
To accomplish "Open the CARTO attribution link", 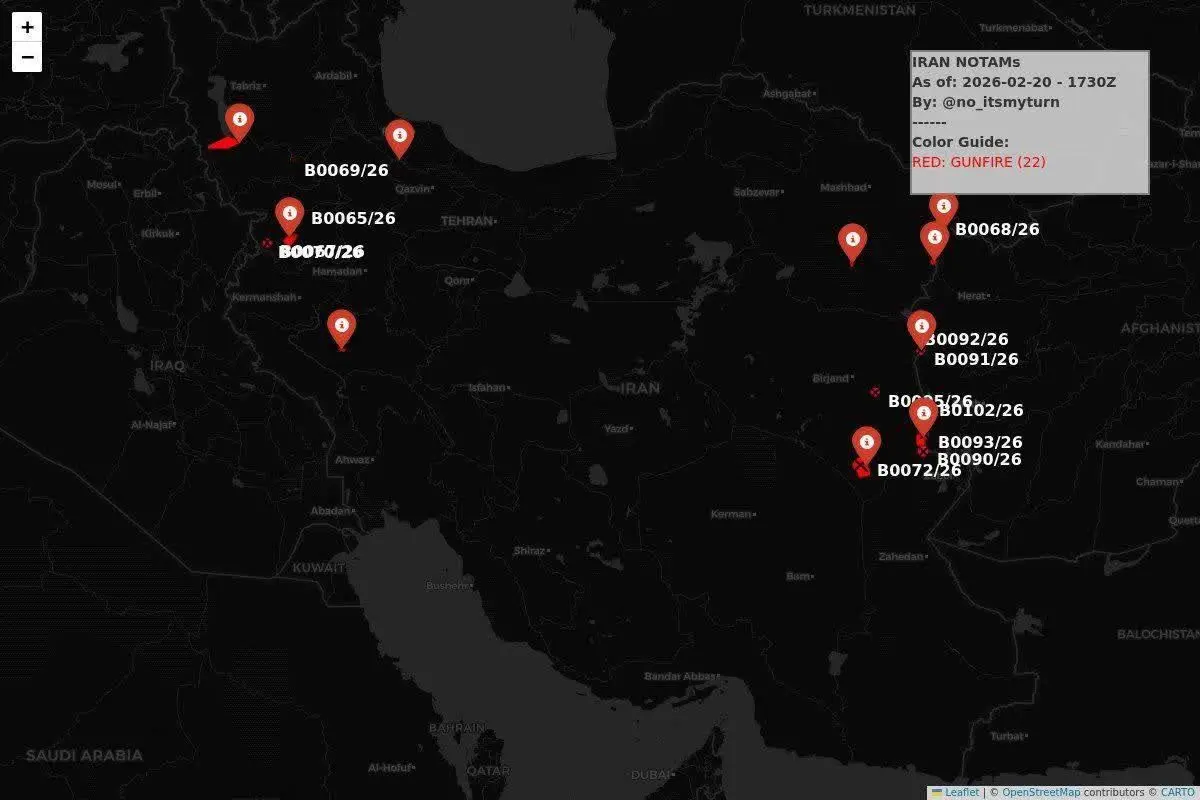I will 1177,792.
